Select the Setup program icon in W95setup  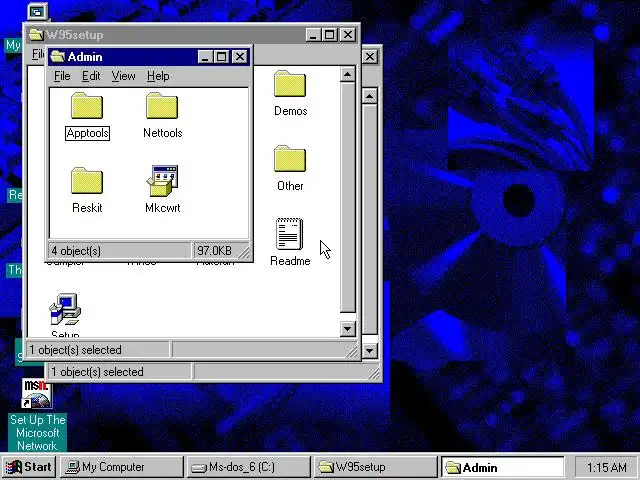pyautogui.click(x=65, y=309)
